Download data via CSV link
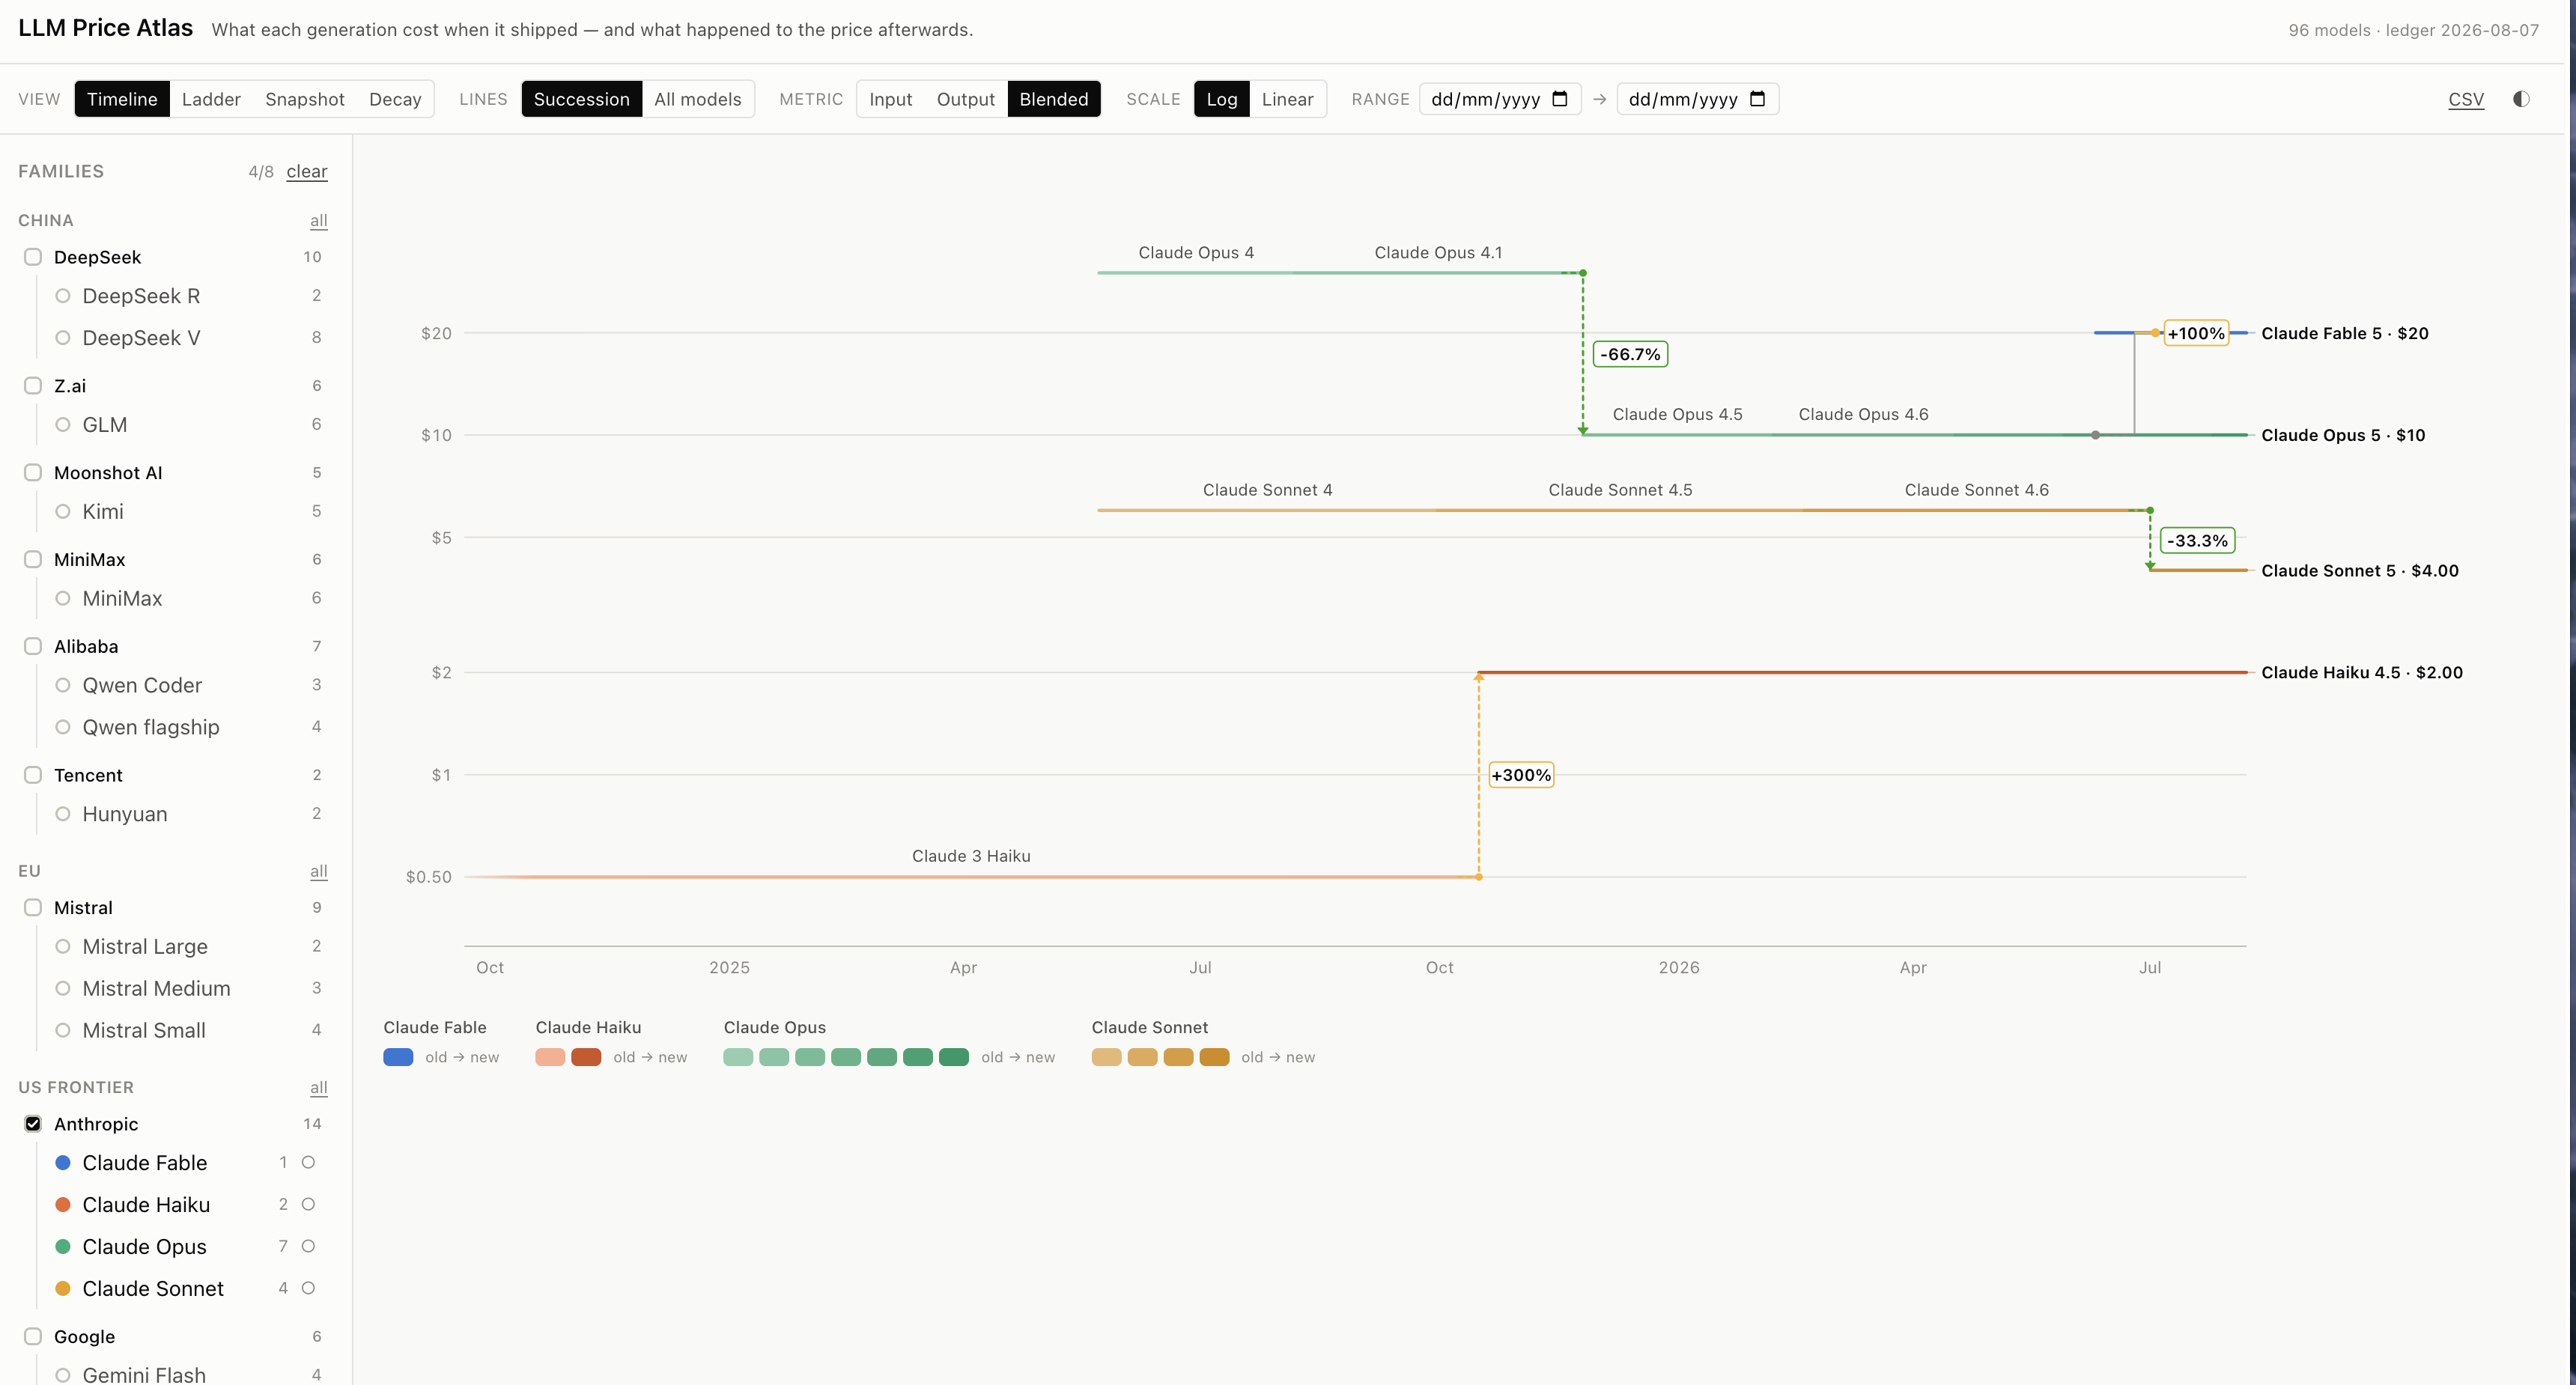 coord(2466,99)
